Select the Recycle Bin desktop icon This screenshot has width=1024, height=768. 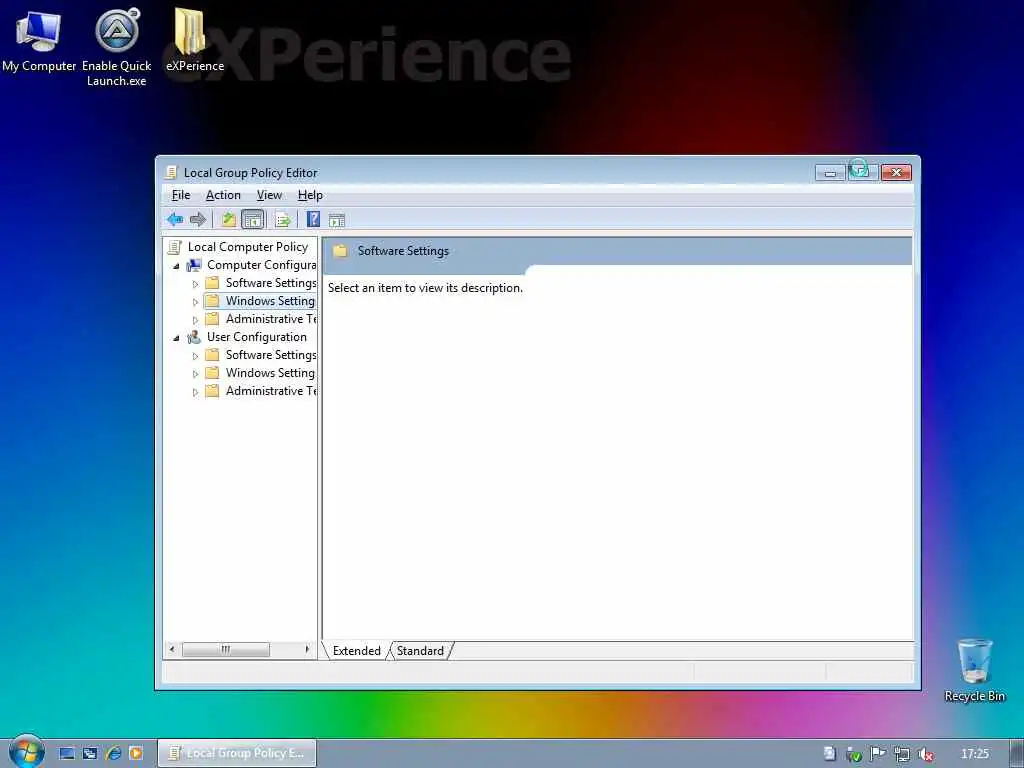(x=974, y=671)
